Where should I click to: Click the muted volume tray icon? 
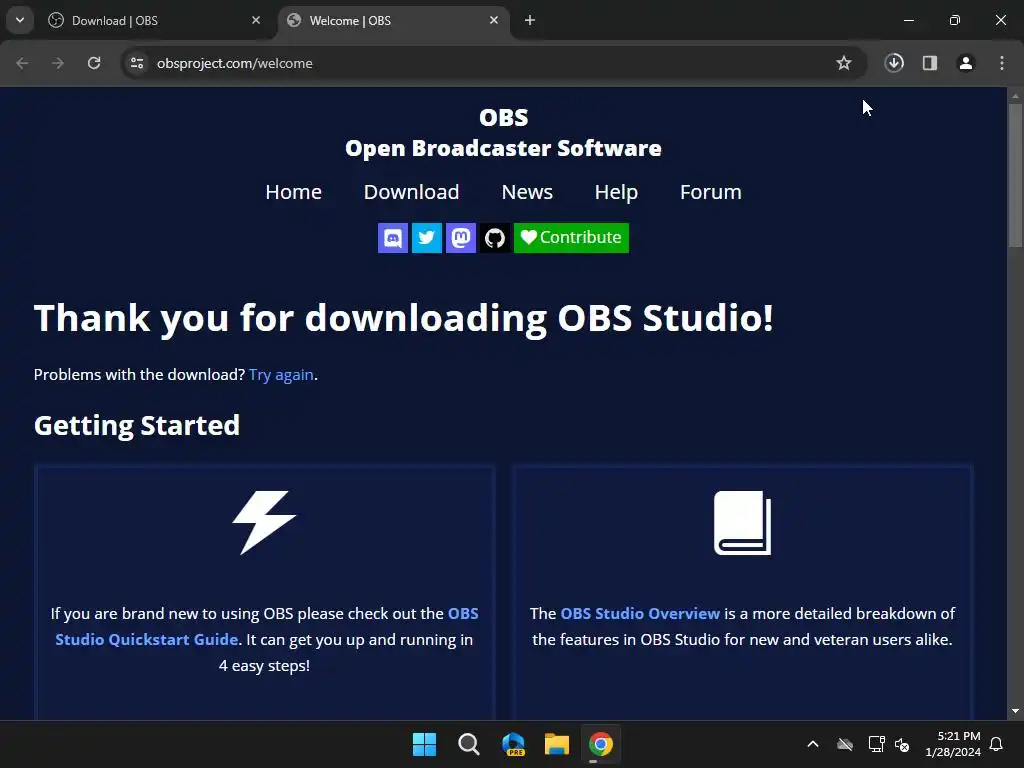pyautogui.click(x=903, y=744)
